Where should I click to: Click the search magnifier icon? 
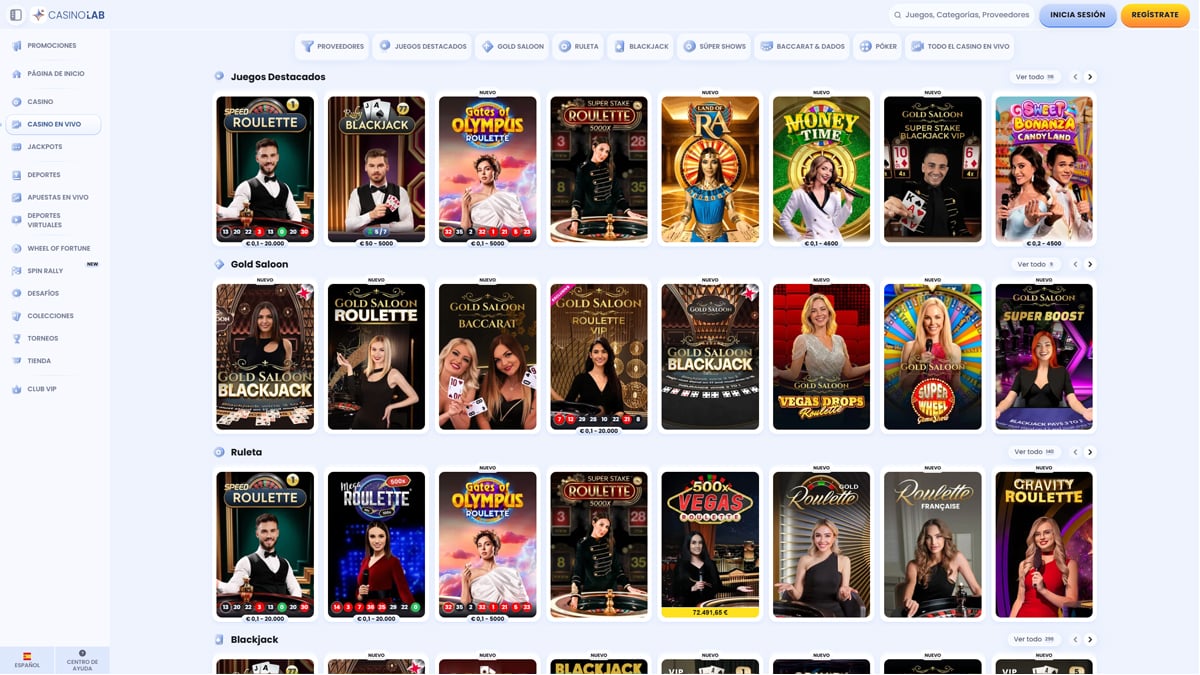tap(898, 15)
